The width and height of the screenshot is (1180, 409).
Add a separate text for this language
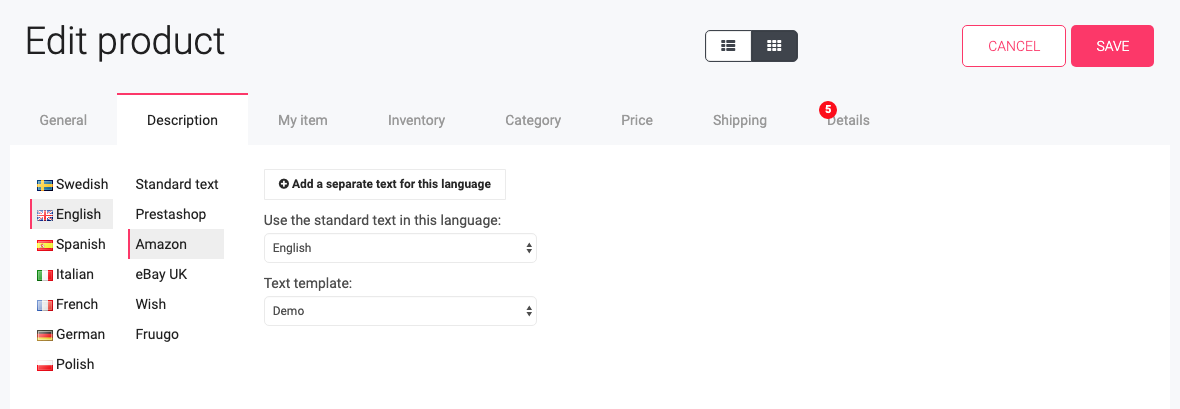pyautogui.click(x=385, y=184)
